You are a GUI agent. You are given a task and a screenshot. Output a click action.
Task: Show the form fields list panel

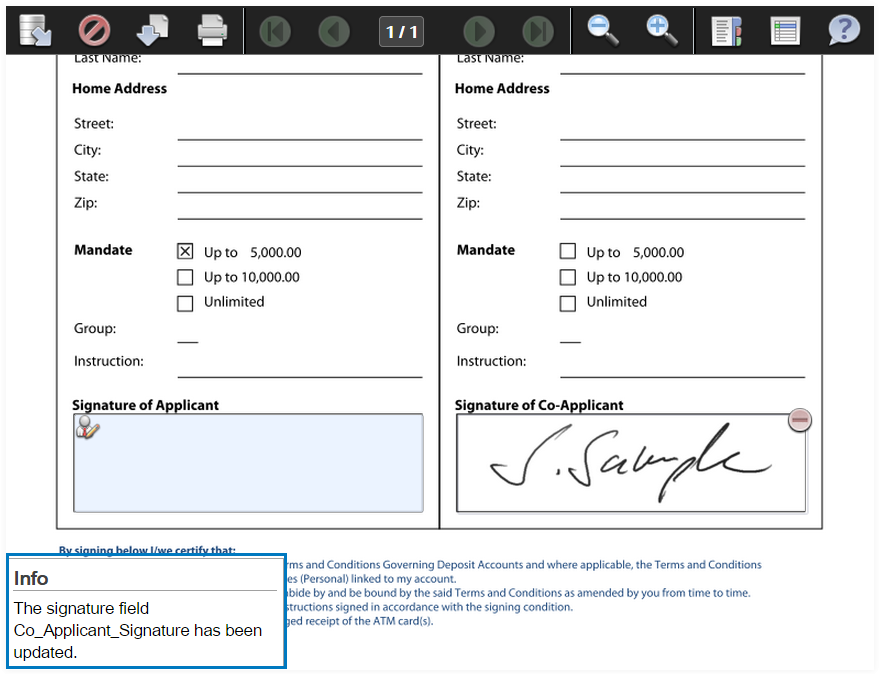(785, 30)
